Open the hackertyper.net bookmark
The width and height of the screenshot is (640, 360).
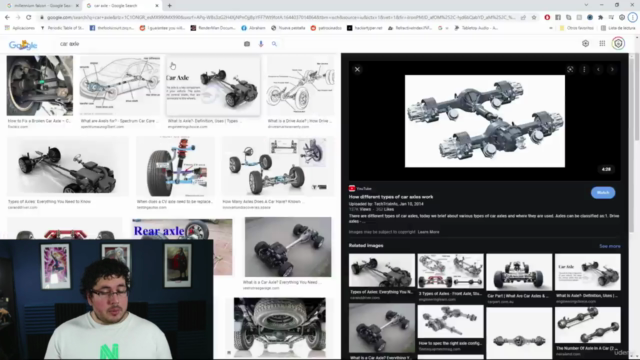pyautogui.click(x=364, y=28)
